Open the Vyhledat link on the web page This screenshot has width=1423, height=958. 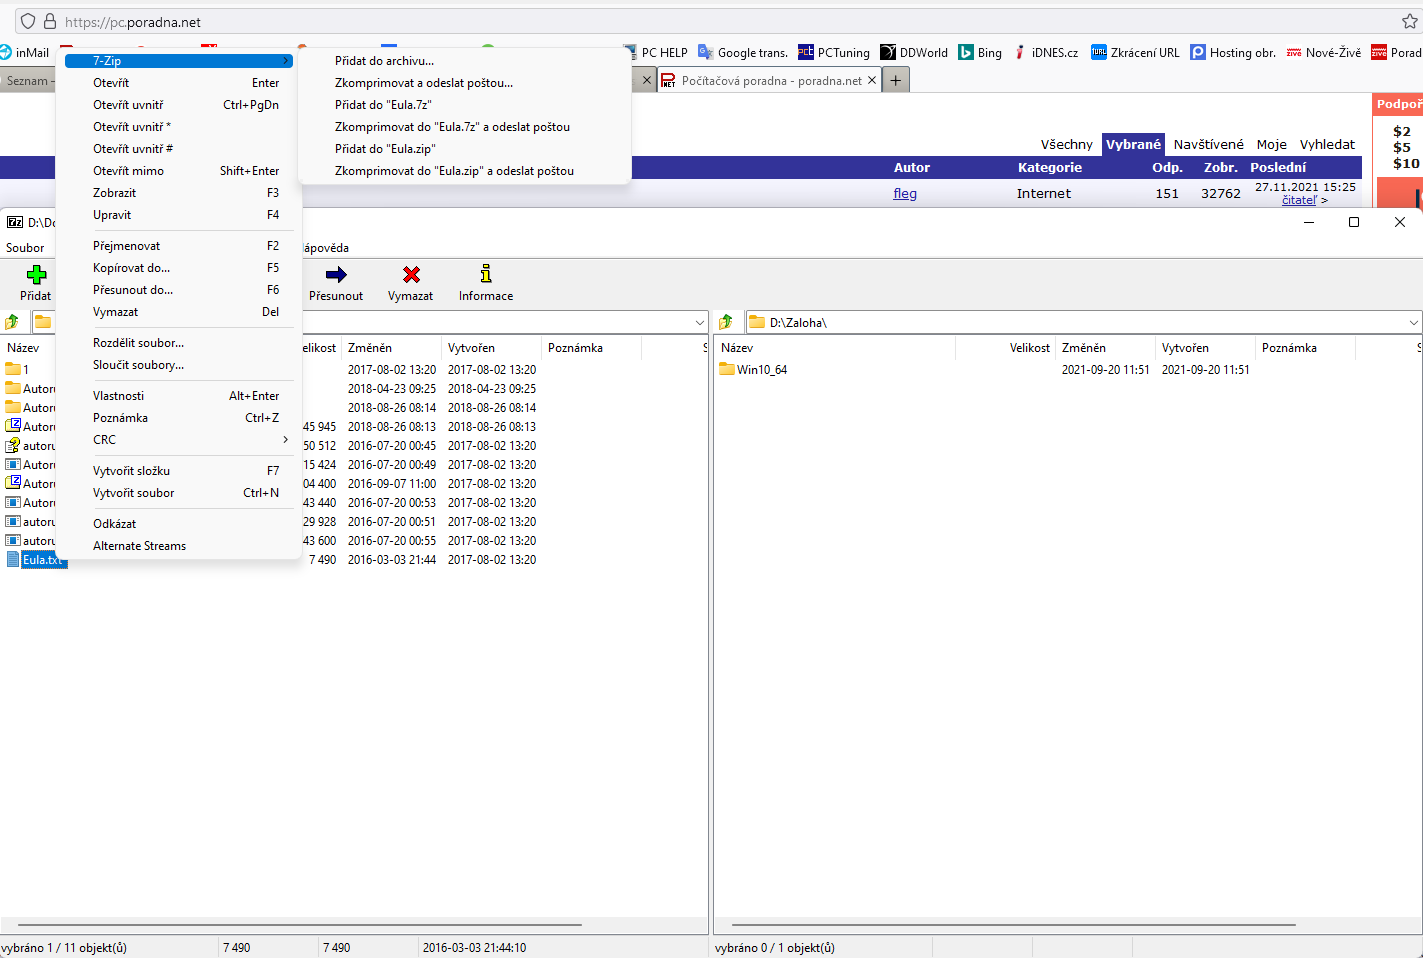coord(1327,145)
